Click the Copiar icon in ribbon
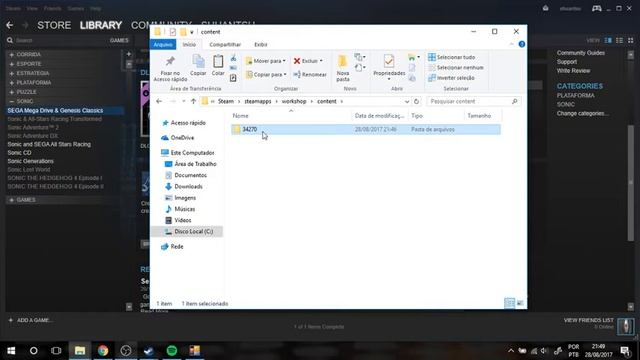Screen dimensions: 640x360 [198, 62]
